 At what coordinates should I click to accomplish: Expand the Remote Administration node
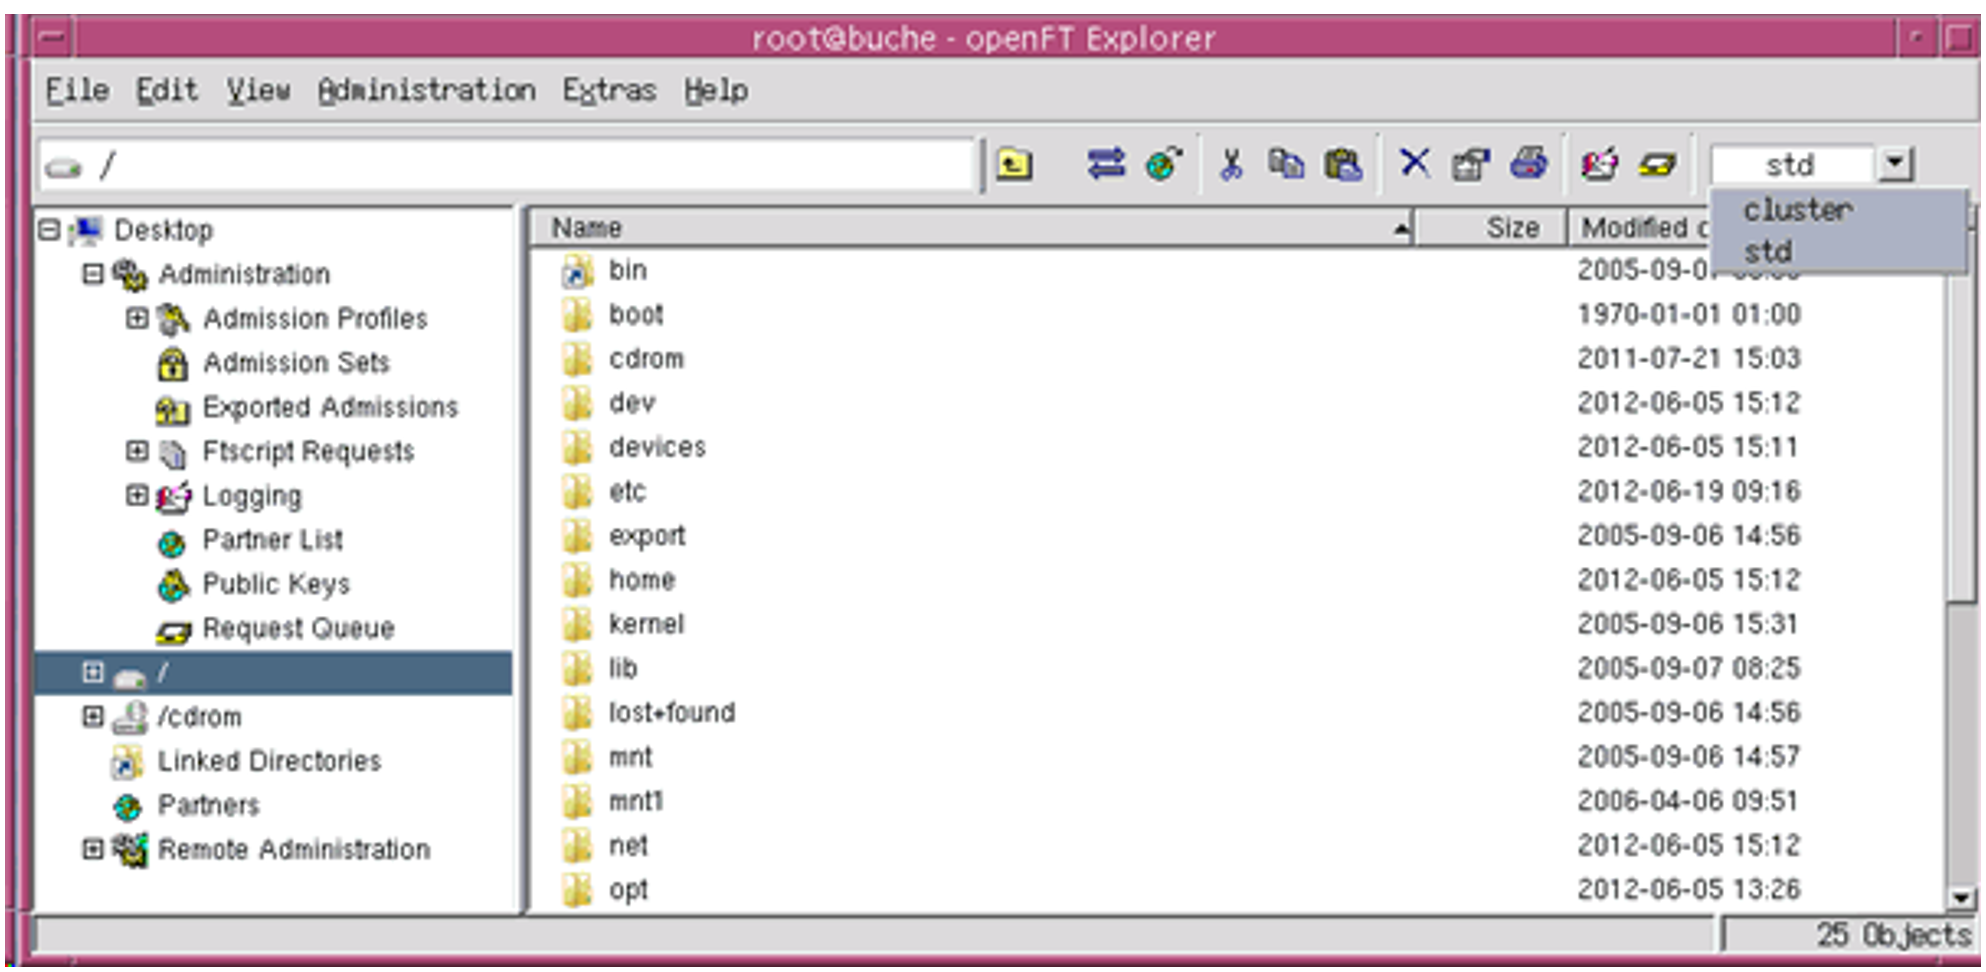click(x=93, y=849)
